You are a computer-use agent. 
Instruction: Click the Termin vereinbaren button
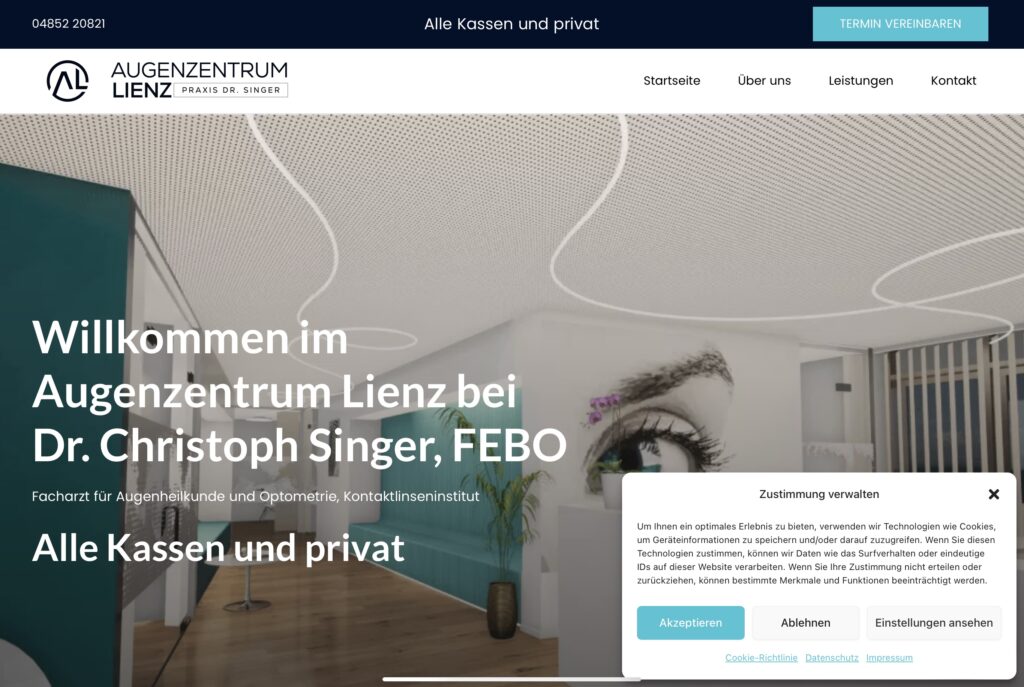(x=900, y=24)
